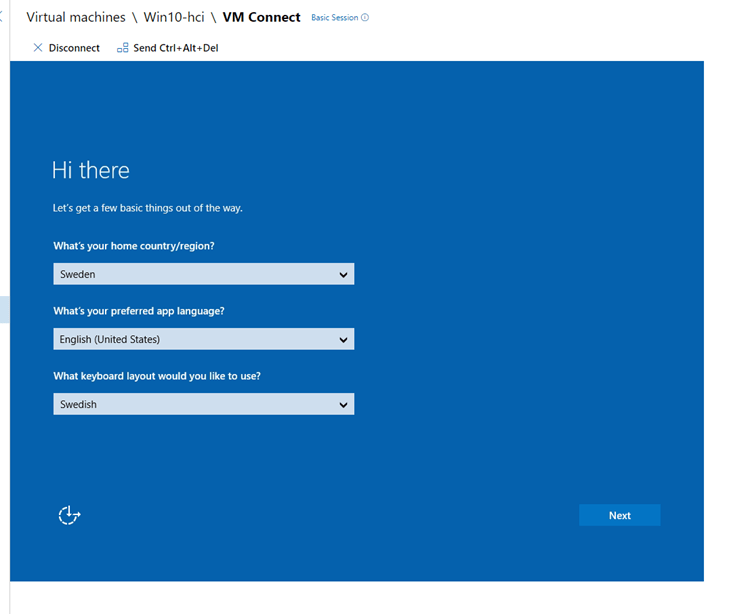The height and width of the screenshot is (614, 750).
Task: Open the Win10-hci breadcrumb link
Action: (x=174, y=17)
